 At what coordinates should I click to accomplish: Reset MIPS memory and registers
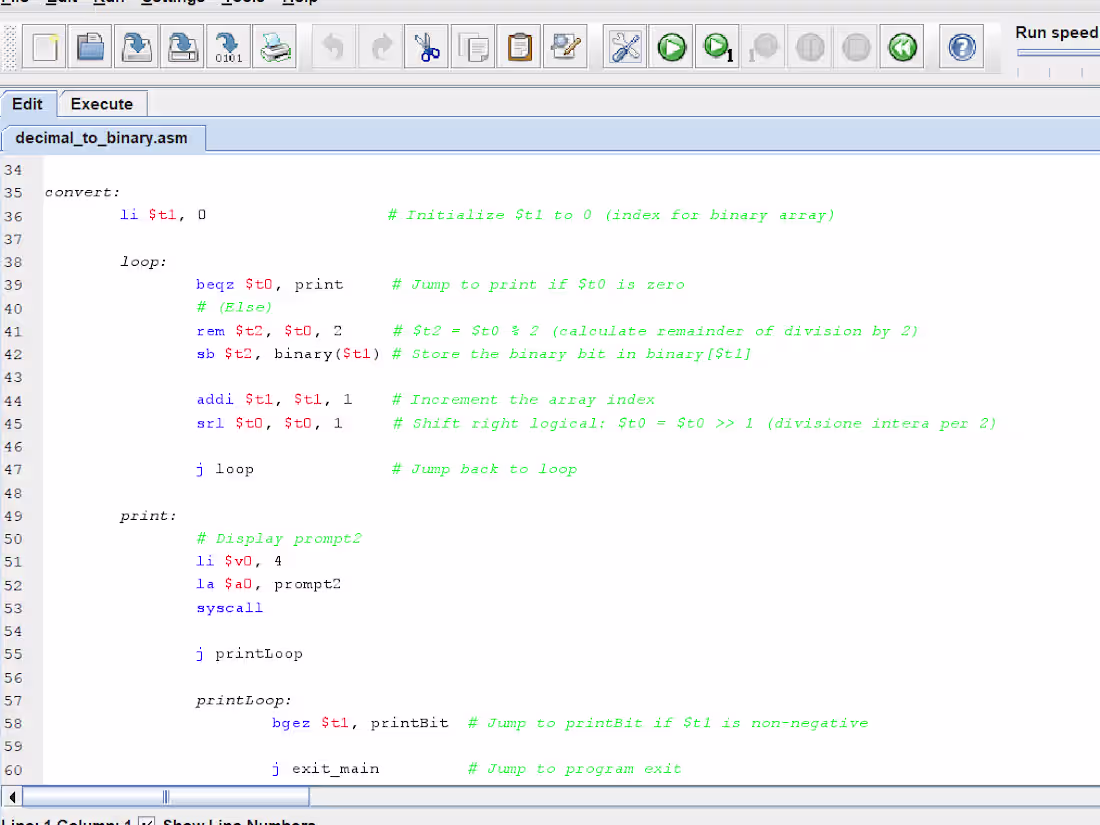(902, 47)
